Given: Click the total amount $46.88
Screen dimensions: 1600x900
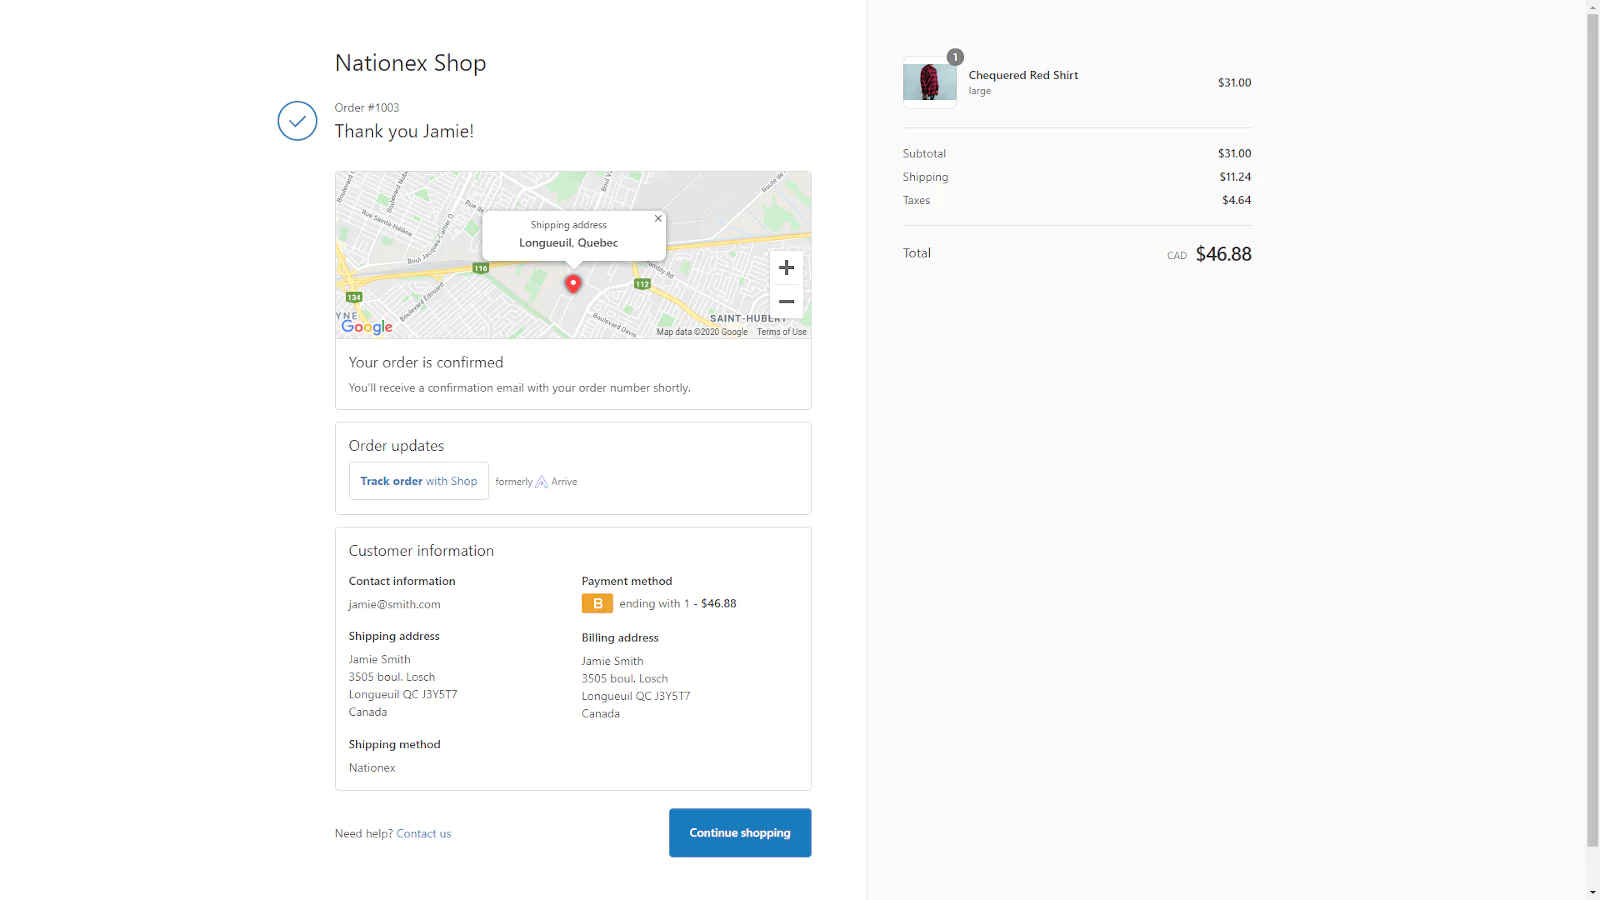Looking at the screenshot, I should [x=1223, y=254].
